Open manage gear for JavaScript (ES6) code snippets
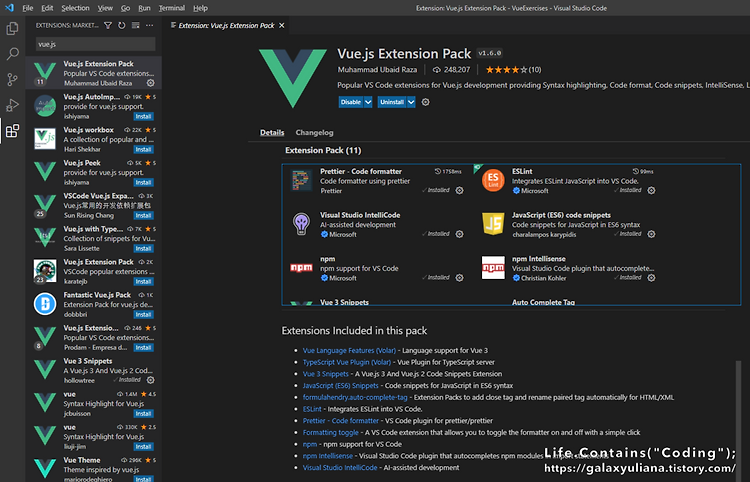This screenshot has height=482, width=750. coord(651,234)
